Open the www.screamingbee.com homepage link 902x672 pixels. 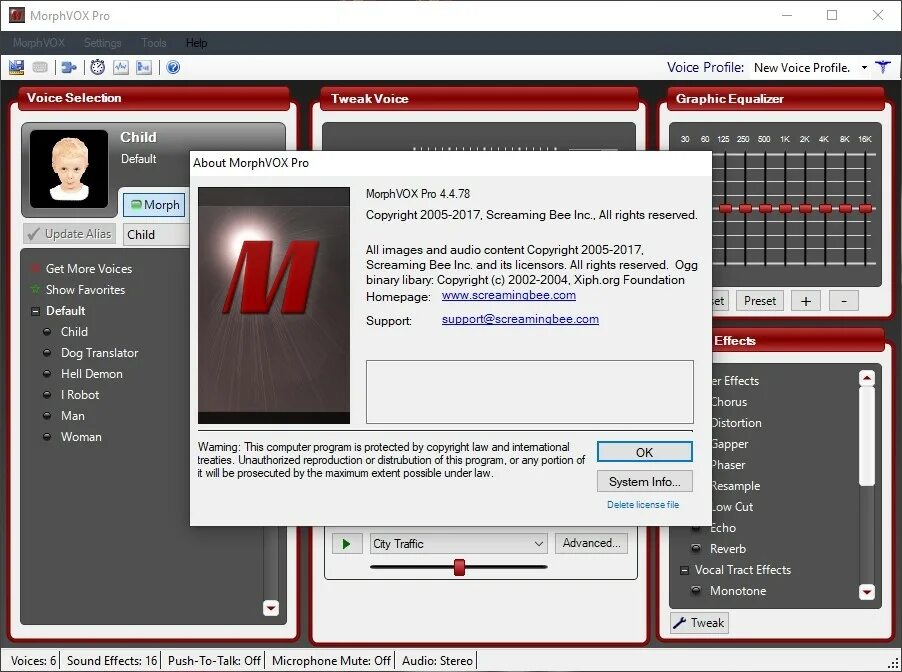click(x=509, y=295)
